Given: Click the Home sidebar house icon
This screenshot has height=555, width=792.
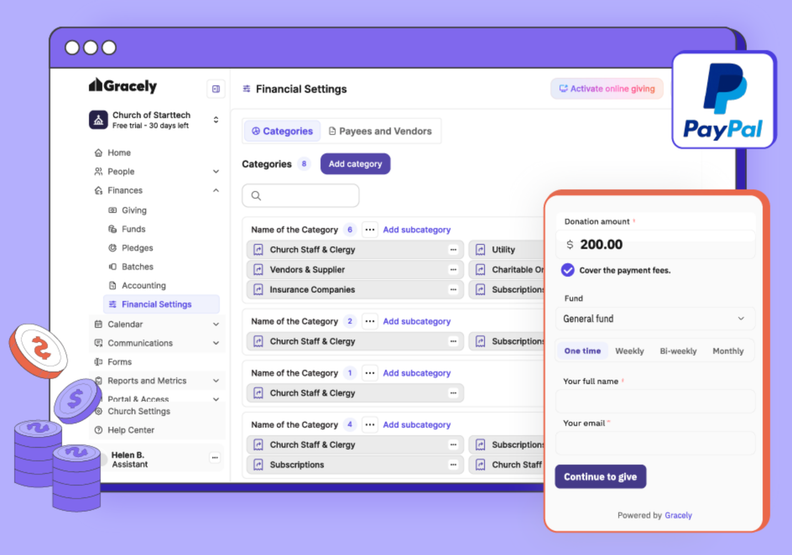Looking at the screenshot, I should pyautogui.click(x=98, y=153).
